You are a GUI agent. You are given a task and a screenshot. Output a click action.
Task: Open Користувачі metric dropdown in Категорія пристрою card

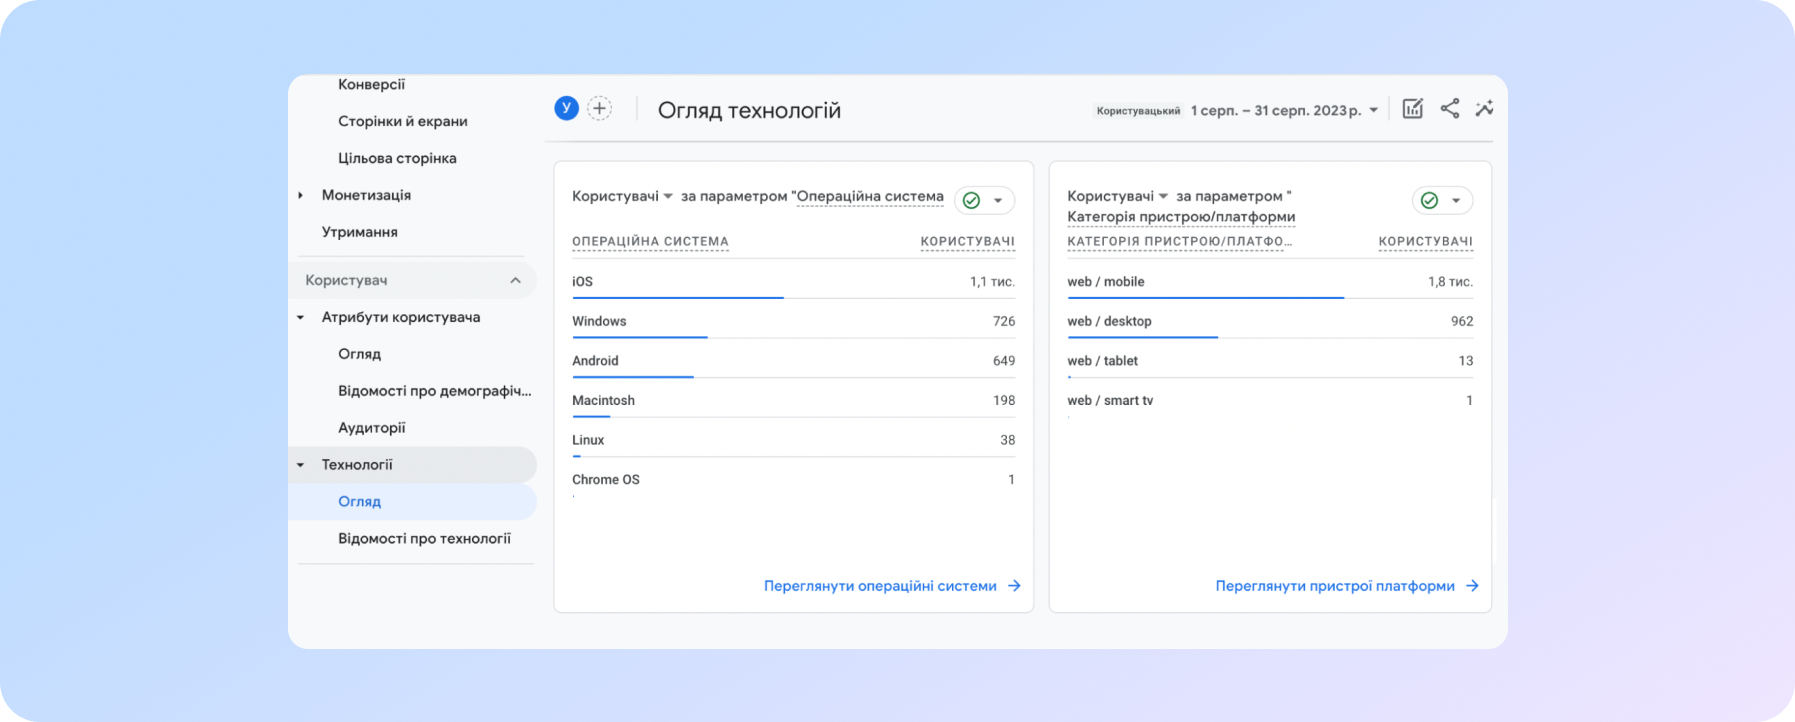[1117, 196]
